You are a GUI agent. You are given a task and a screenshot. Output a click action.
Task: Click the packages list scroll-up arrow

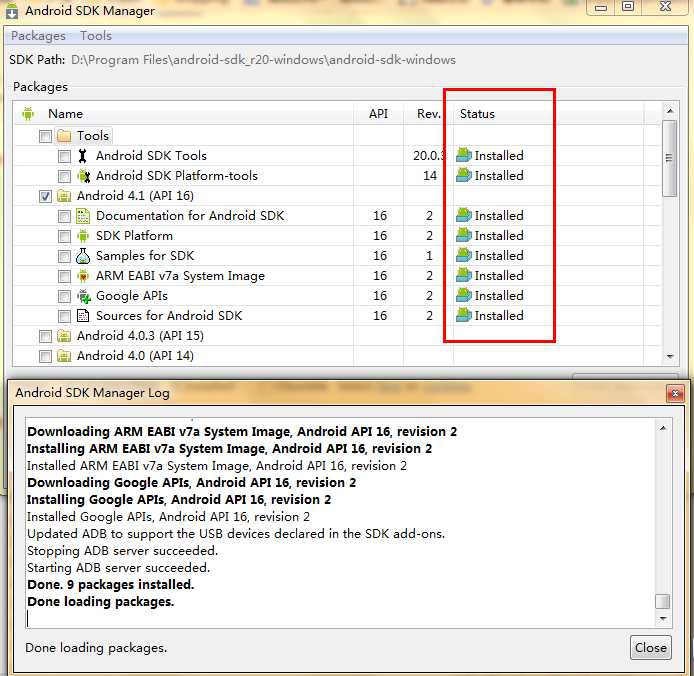tap(670, 111)
